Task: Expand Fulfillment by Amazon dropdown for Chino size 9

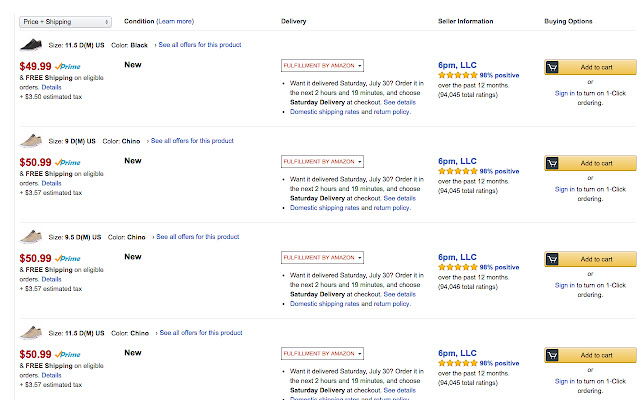Action: [x=322, y=162]
